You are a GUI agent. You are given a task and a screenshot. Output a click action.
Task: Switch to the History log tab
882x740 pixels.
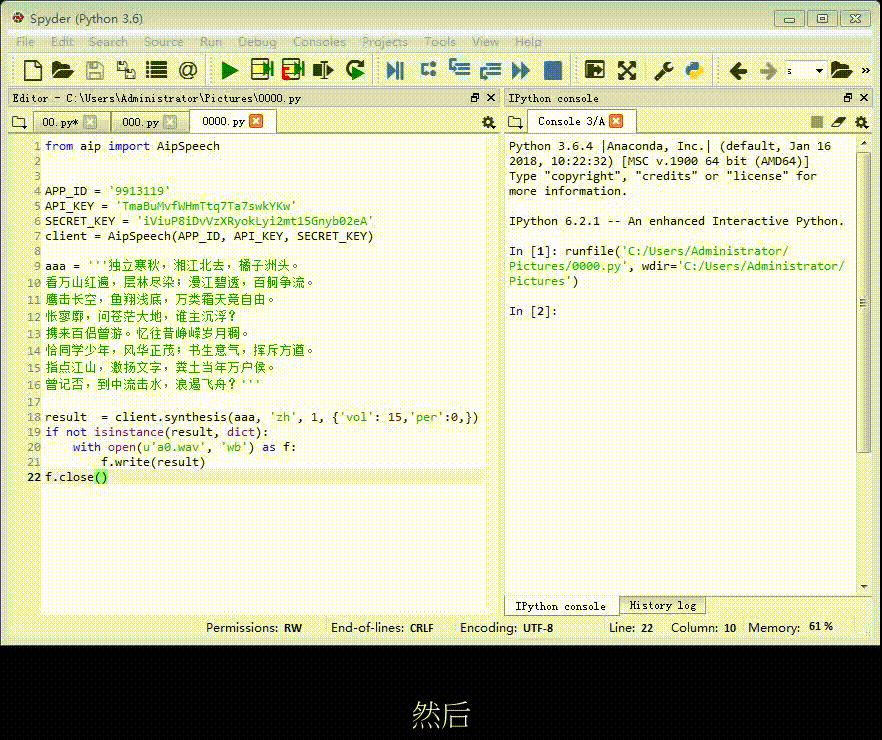[x=662, y=606]
